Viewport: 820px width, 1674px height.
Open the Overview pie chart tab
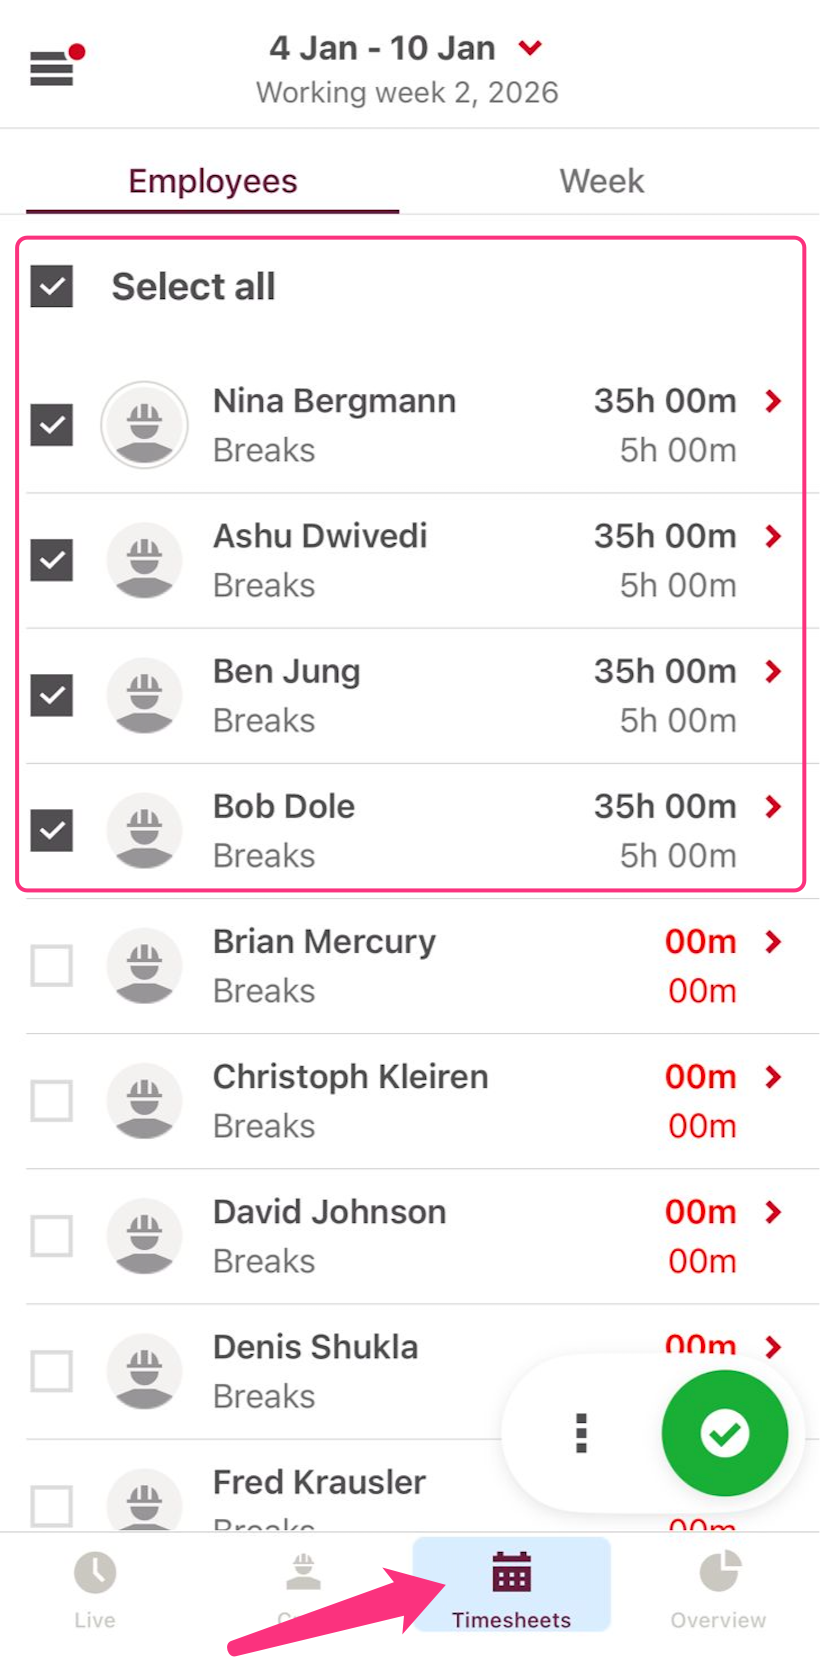pyautogui.click(x=718, y=1588)
